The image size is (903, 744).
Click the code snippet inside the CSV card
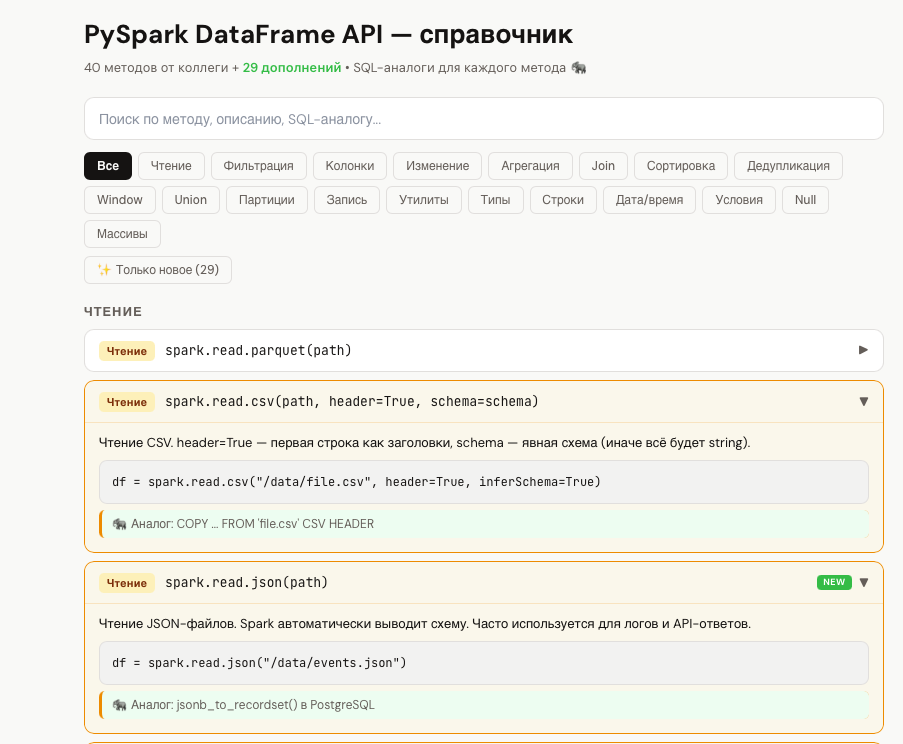(483, 481)
